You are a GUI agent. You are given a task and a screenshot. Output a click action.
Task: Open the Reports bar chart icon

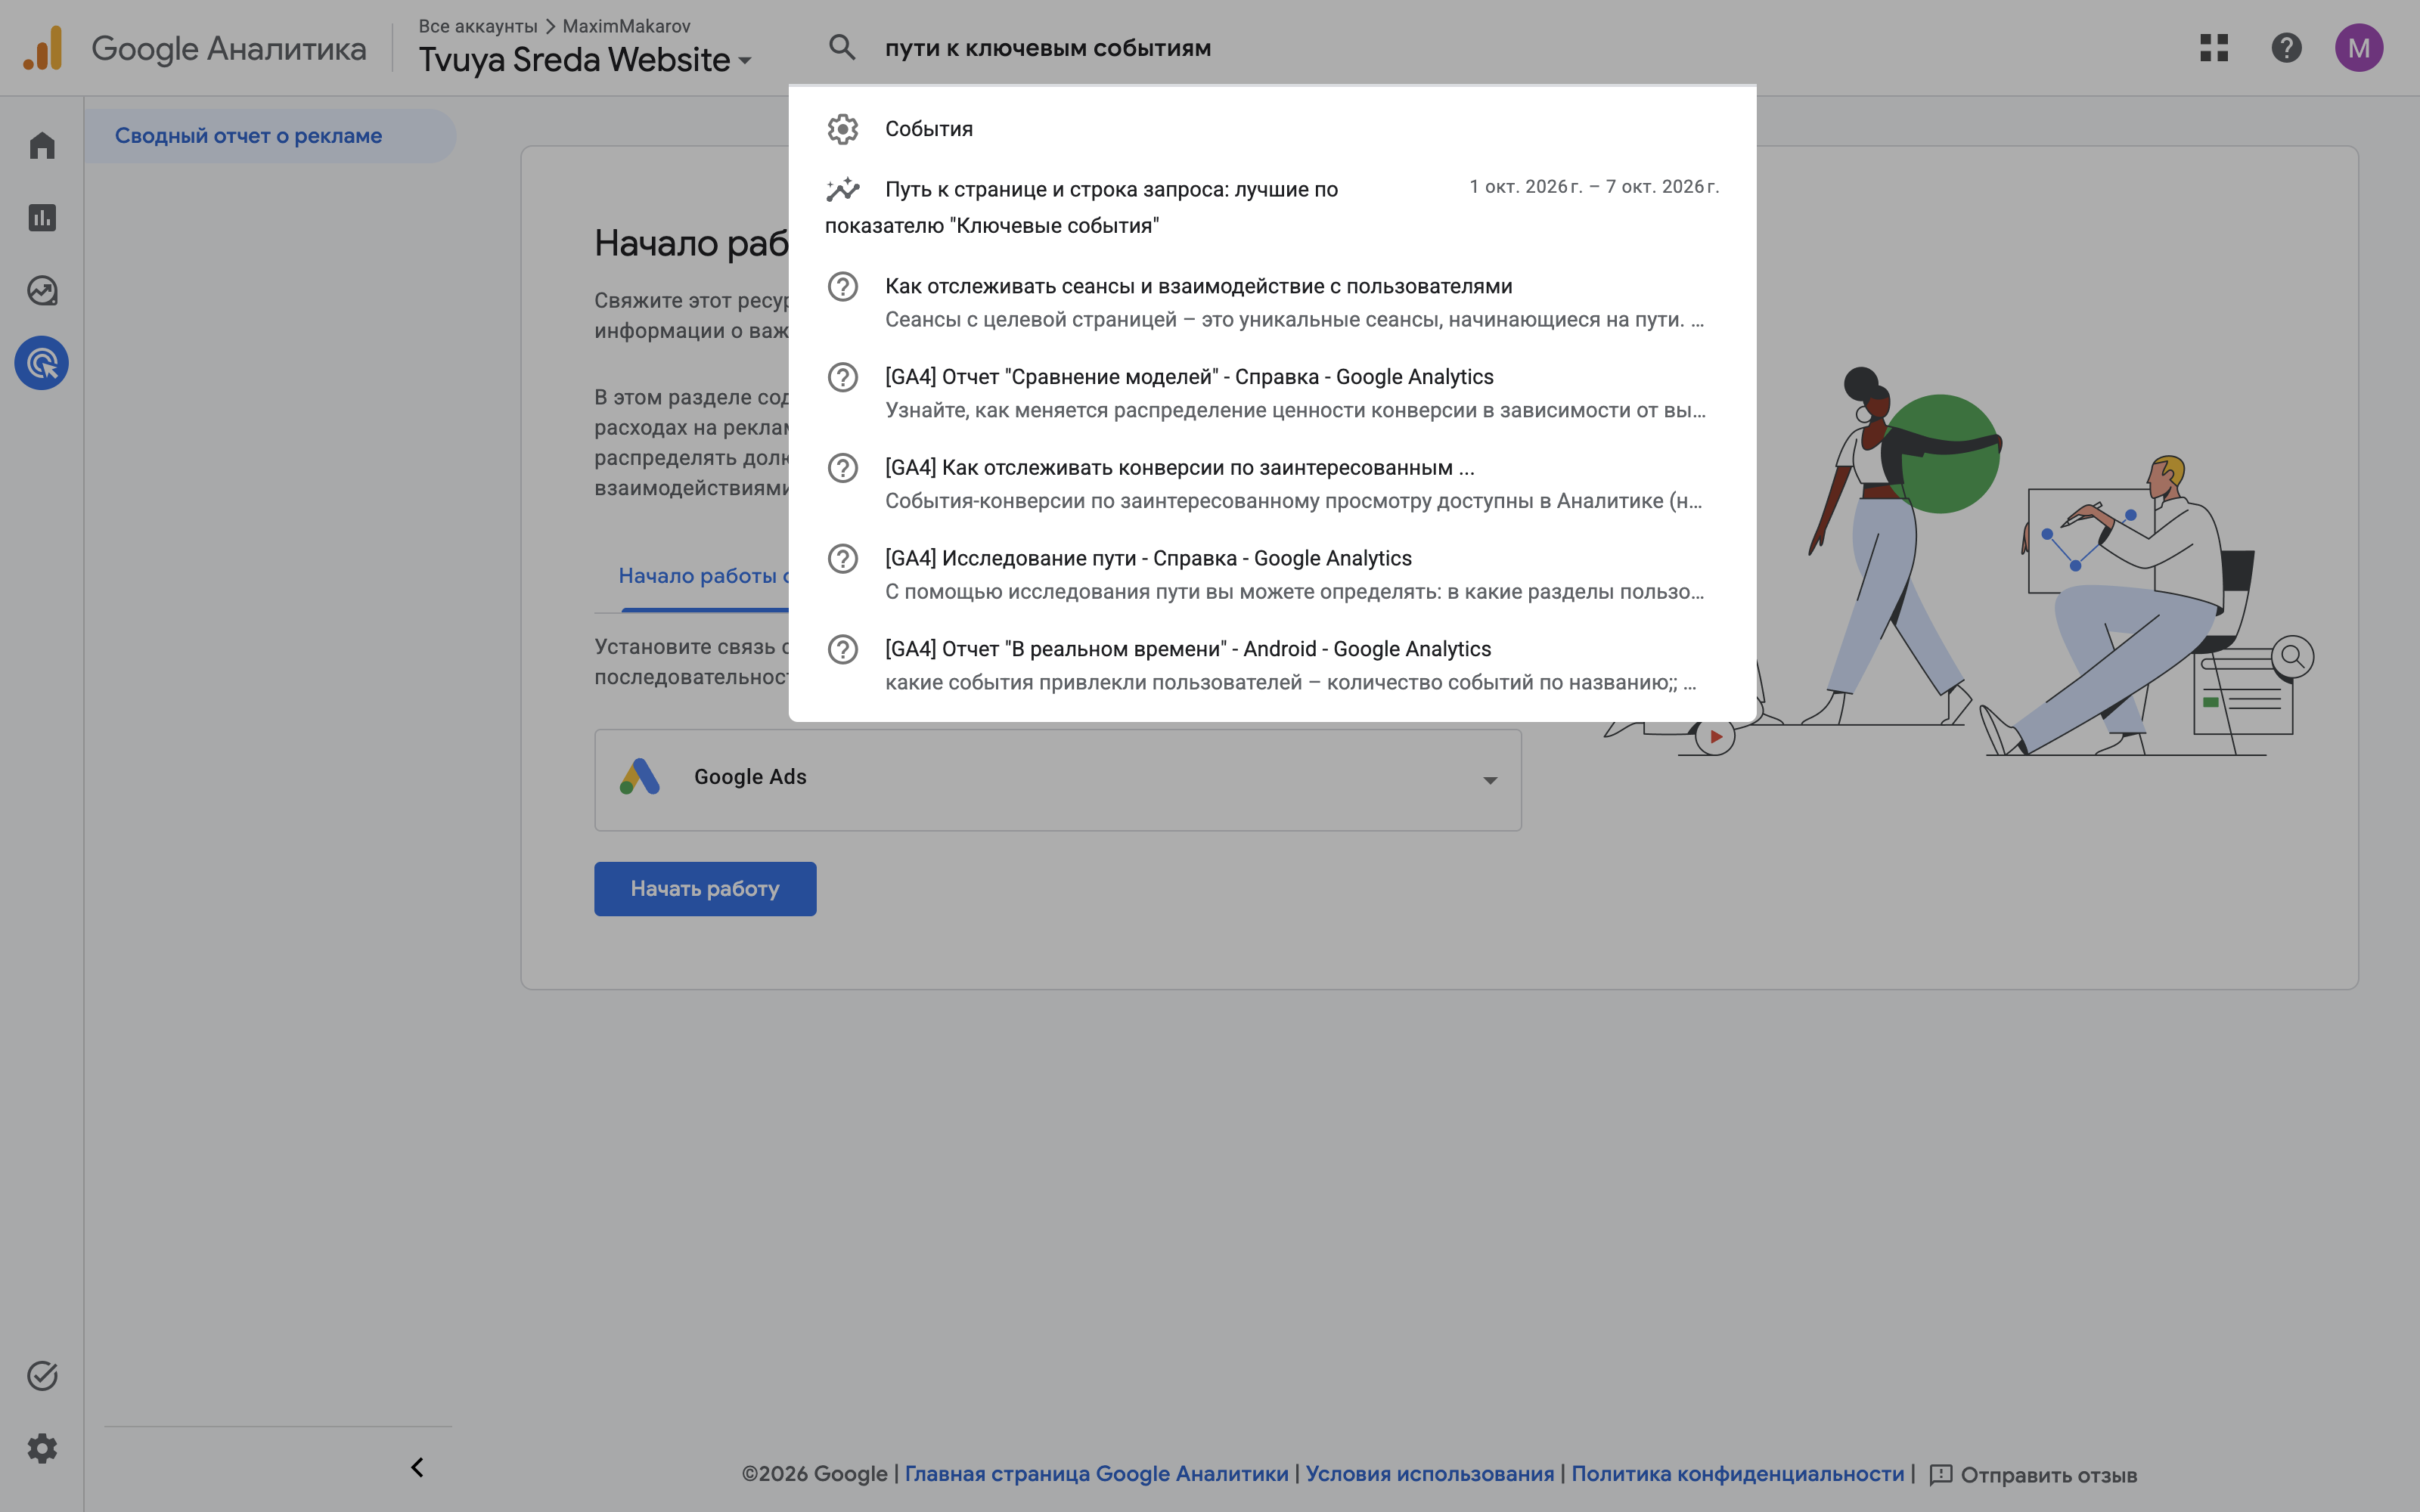pyautogui.click(x=42, y=218)
